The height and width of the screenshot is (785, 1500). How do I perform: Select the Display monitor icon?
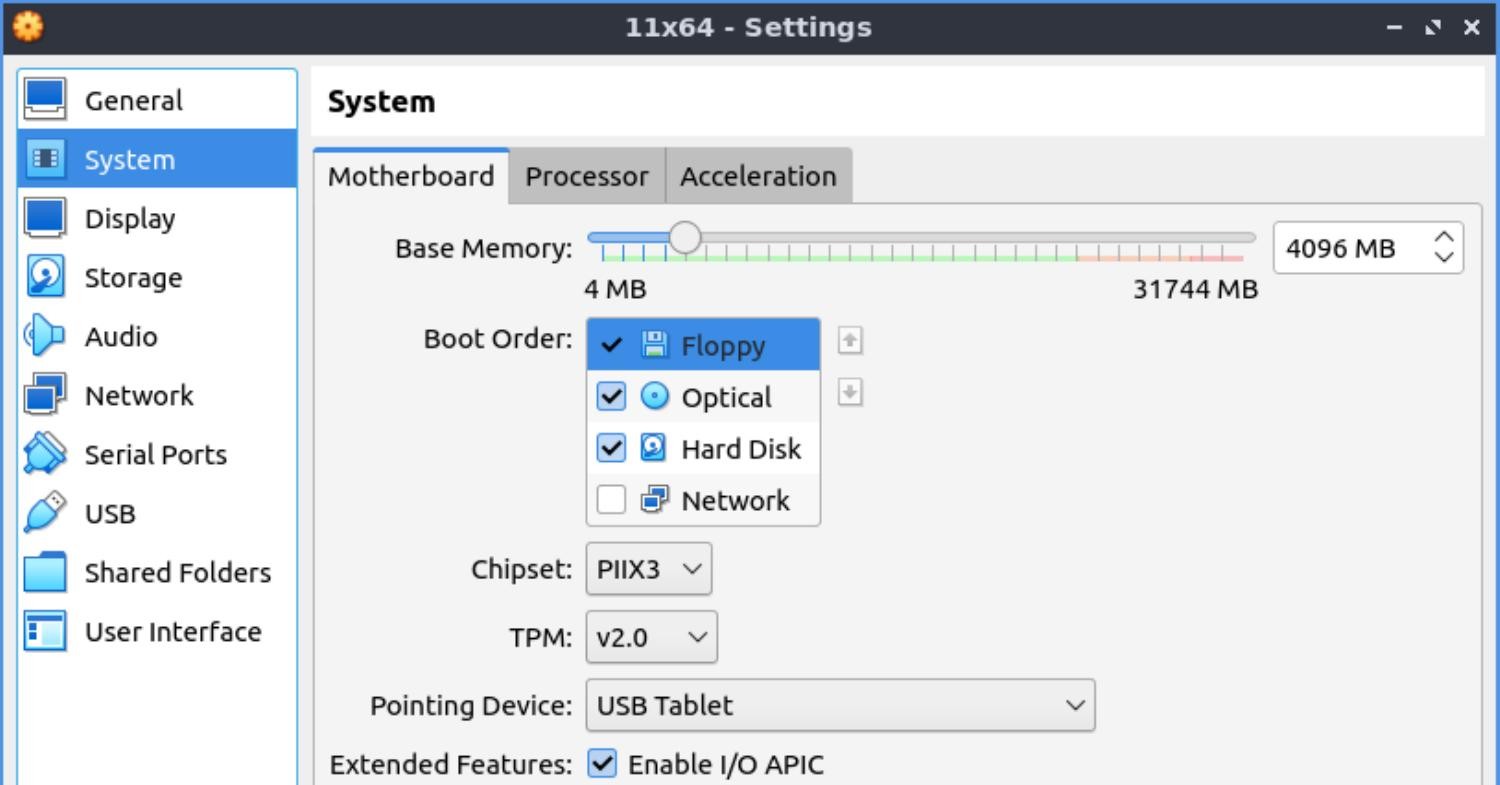click(x=45, y=218)
